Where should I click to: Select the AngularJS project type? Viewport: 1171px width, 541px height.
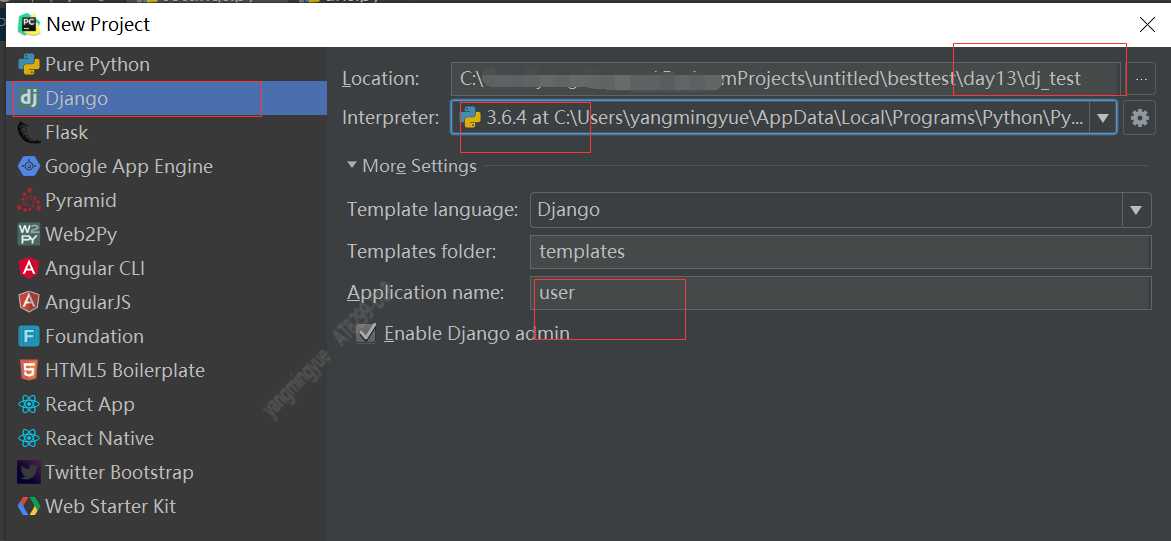166,303
